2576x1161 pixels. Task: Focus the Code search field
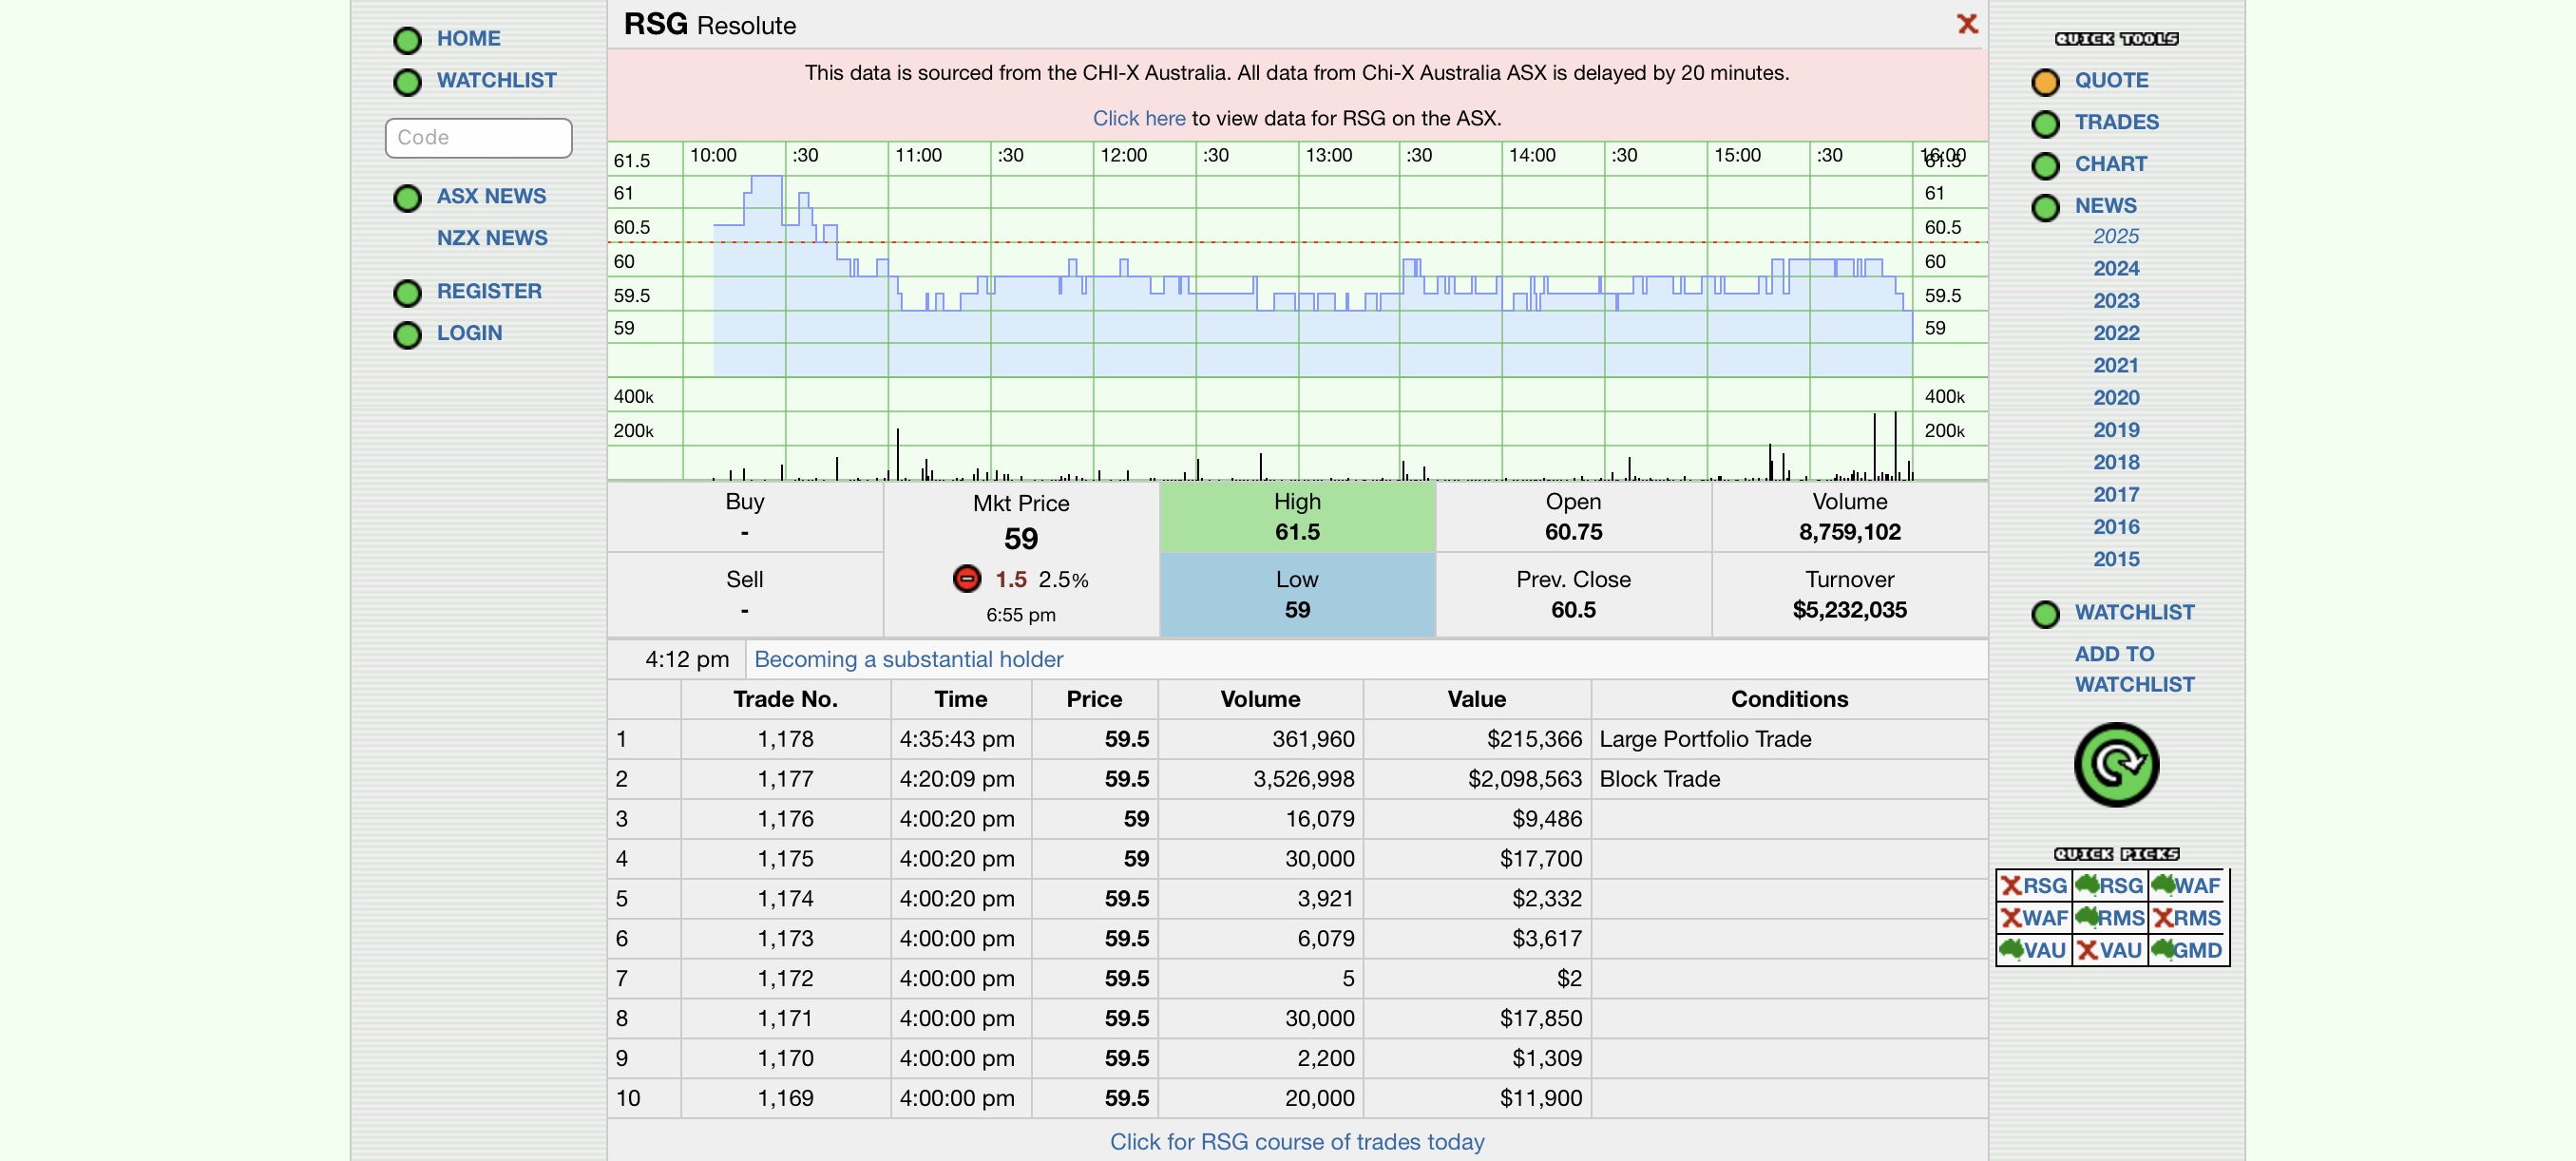478,138
